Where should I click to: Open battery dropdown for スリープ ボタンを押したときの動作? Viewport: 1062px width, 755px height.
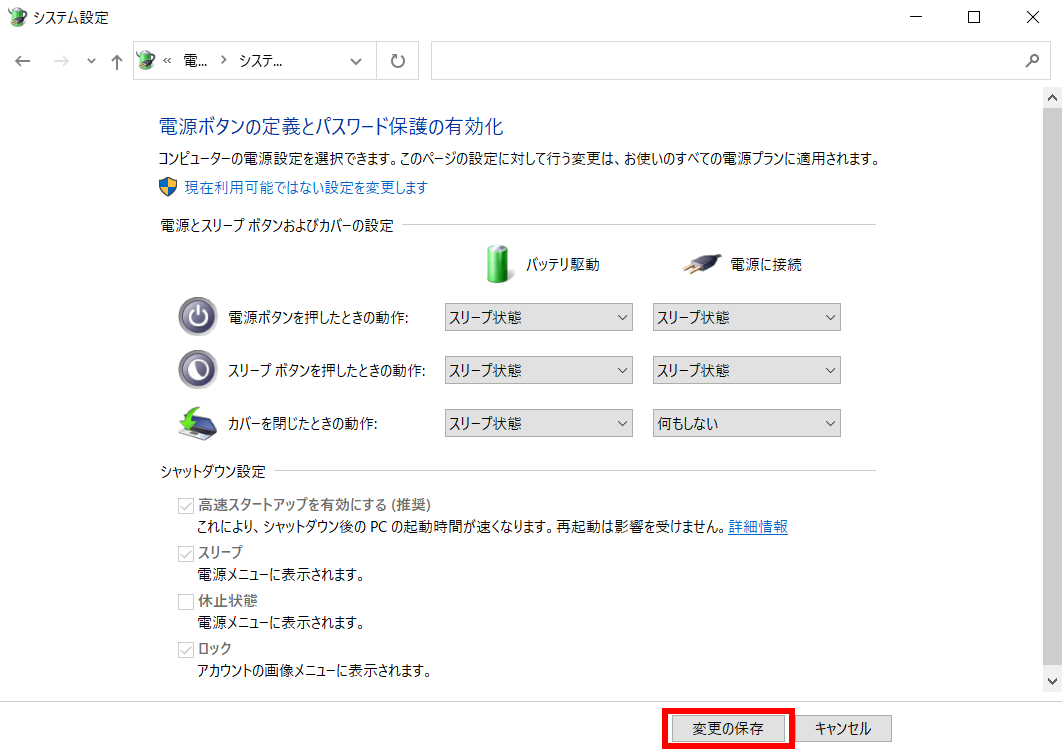(538, 370)
